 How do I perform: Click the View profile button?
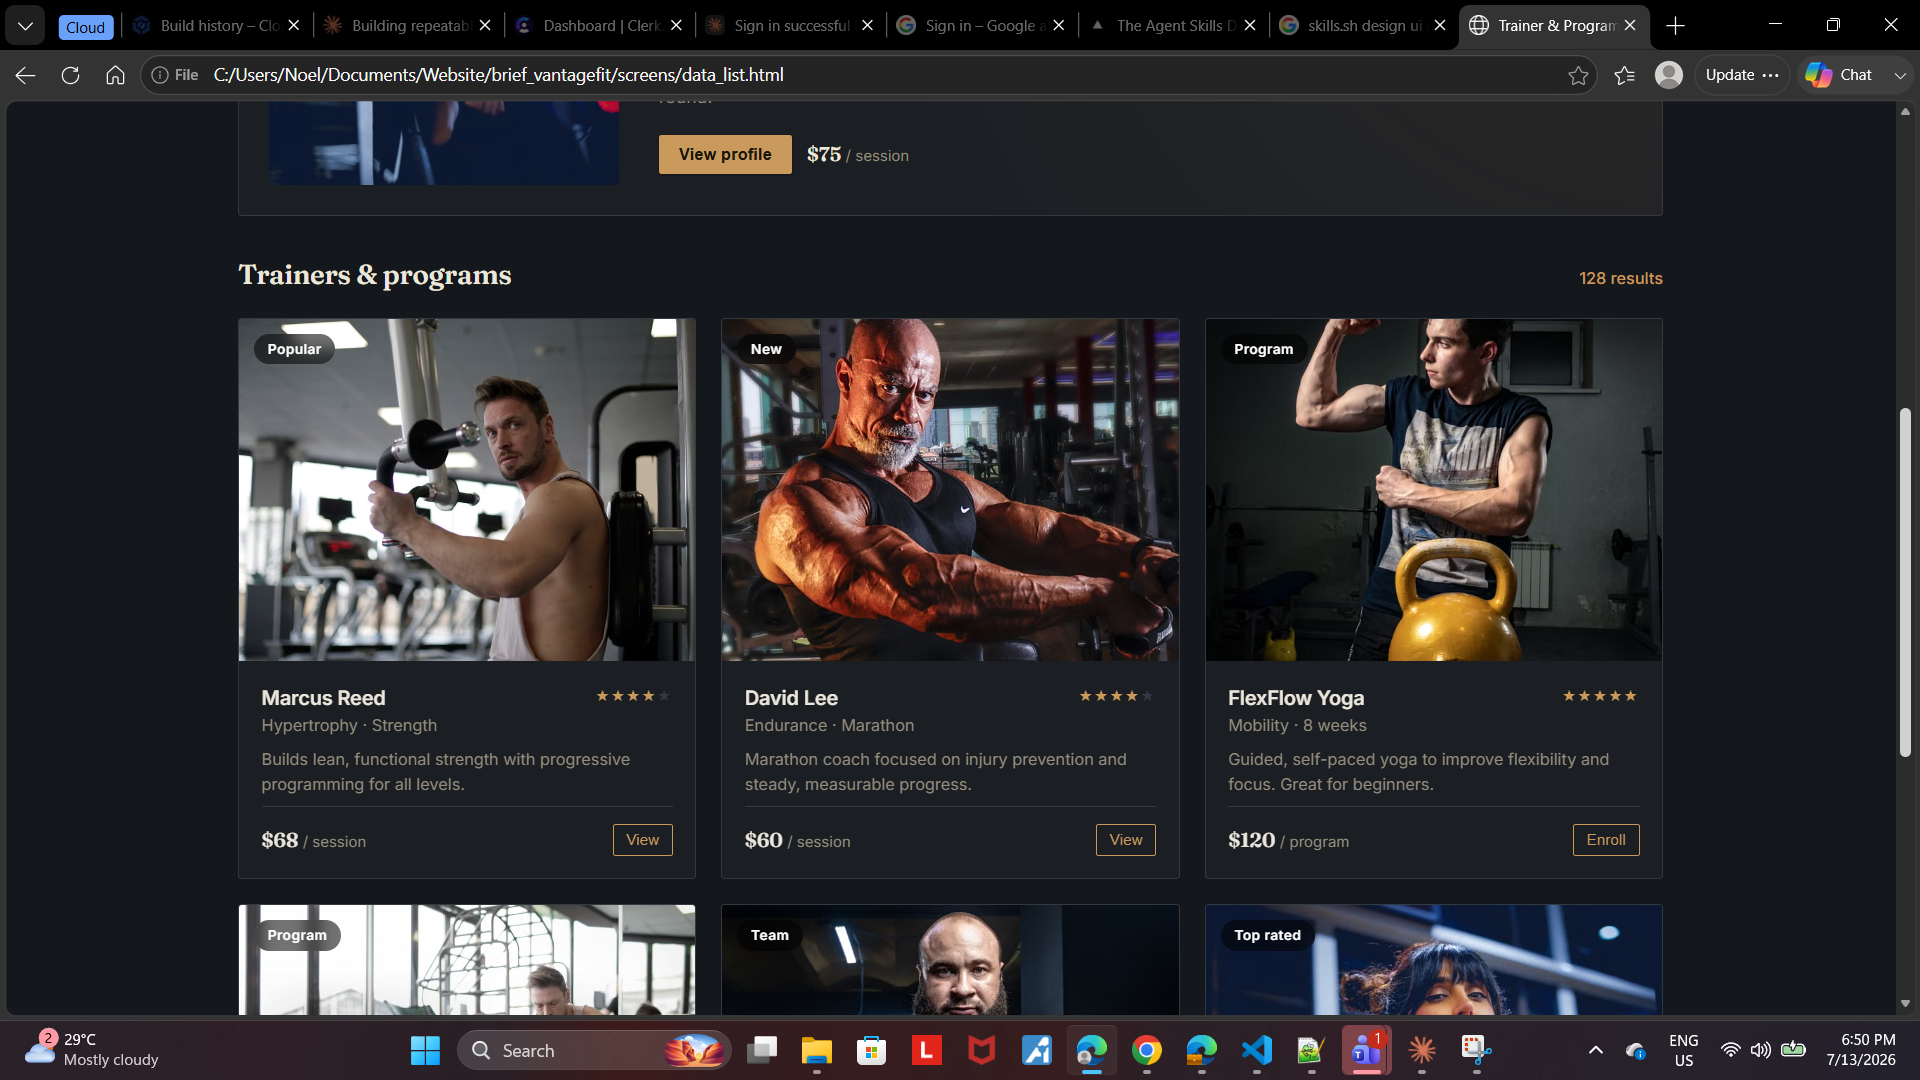(725, 154)
